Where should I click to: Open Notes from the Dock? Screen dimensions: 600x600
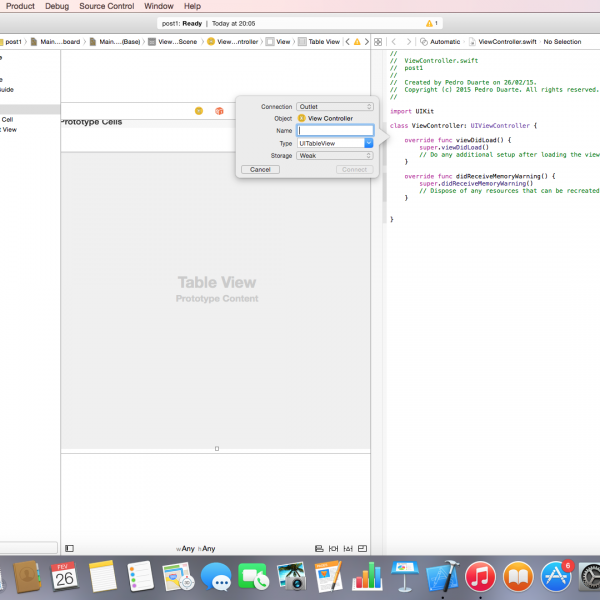coord(103,576)
